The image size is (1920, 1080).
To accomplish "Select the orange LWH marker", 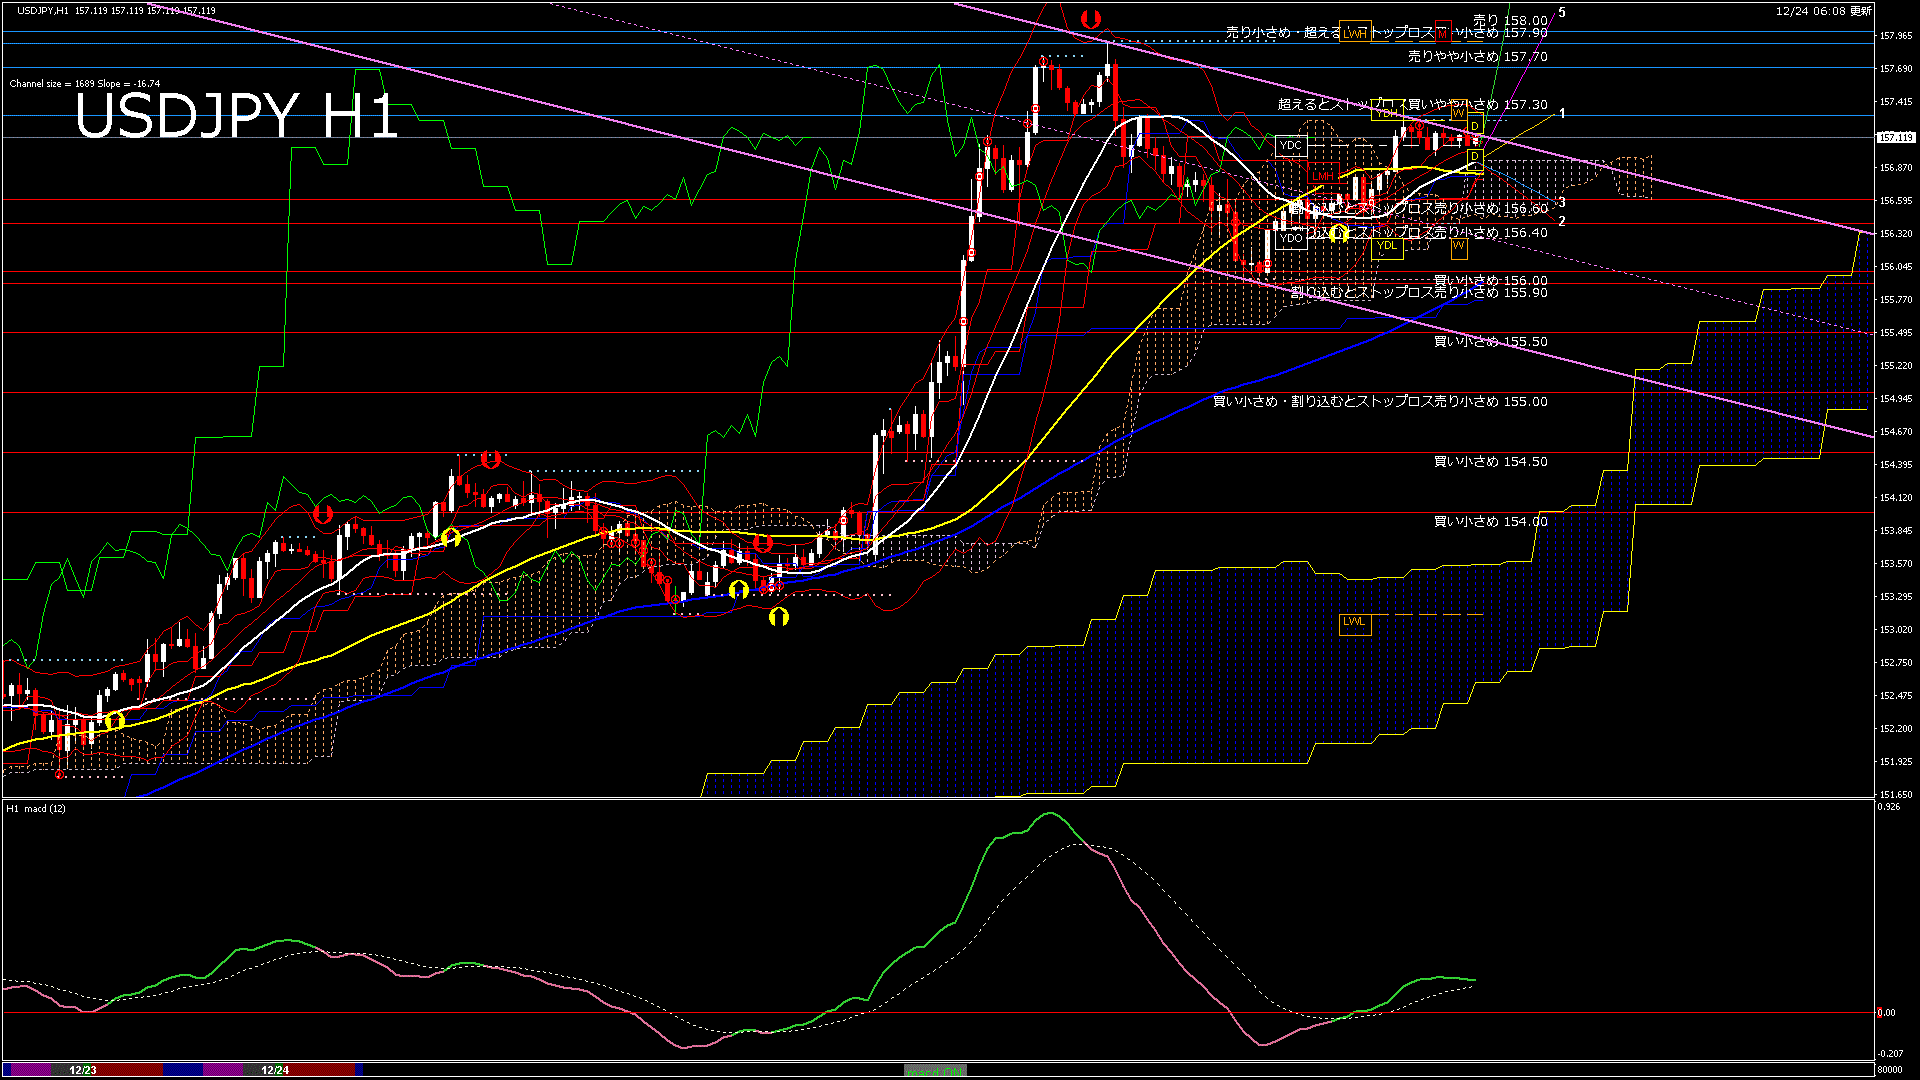I will (x=1354, y=33).
